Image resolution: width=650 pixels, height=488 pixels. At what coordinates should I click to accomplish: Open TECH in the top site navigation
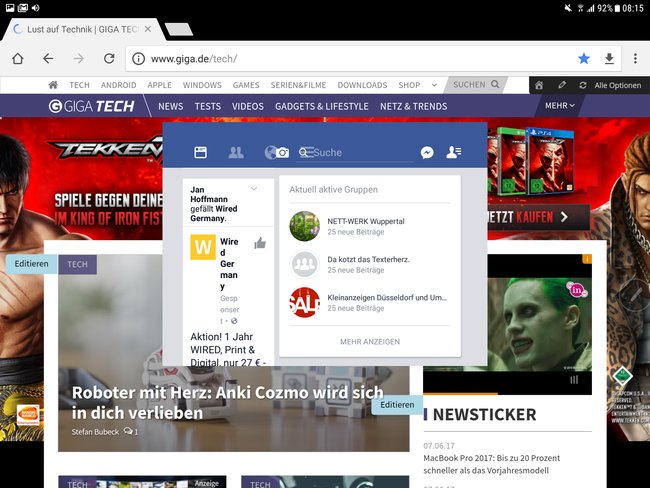79,85
